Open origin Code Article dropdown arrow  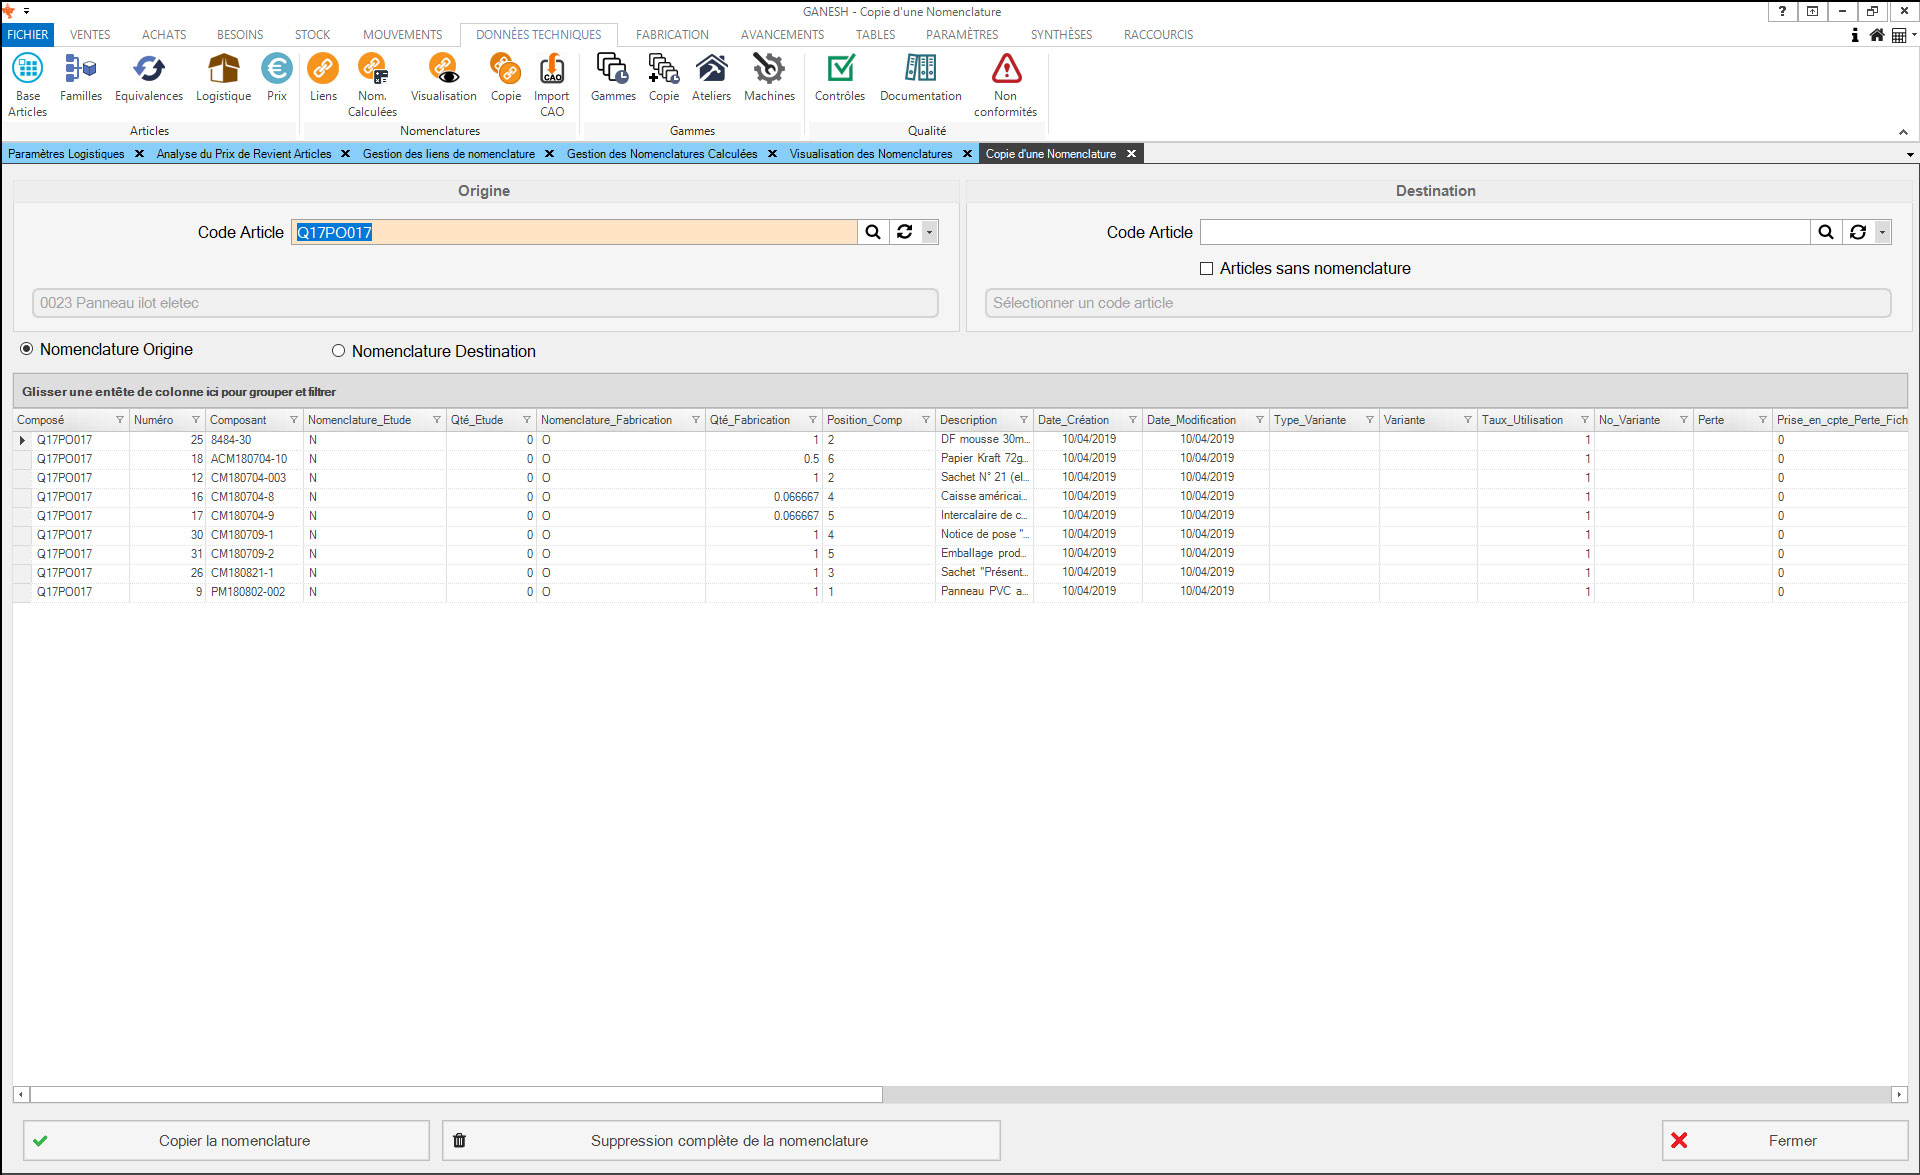[x=929, y=232]
